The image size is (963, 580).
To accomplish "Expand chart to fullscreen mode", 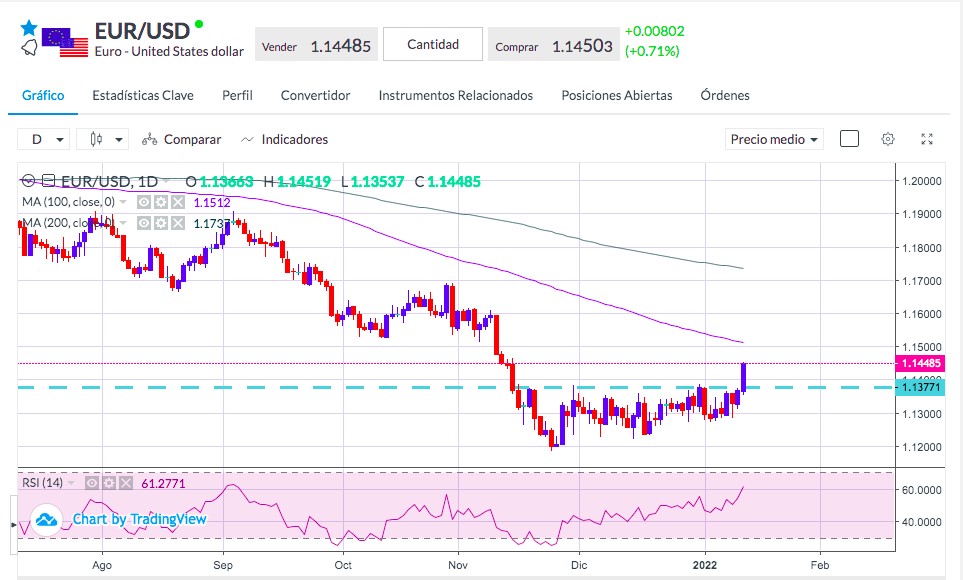I will (x=927, y=139).
